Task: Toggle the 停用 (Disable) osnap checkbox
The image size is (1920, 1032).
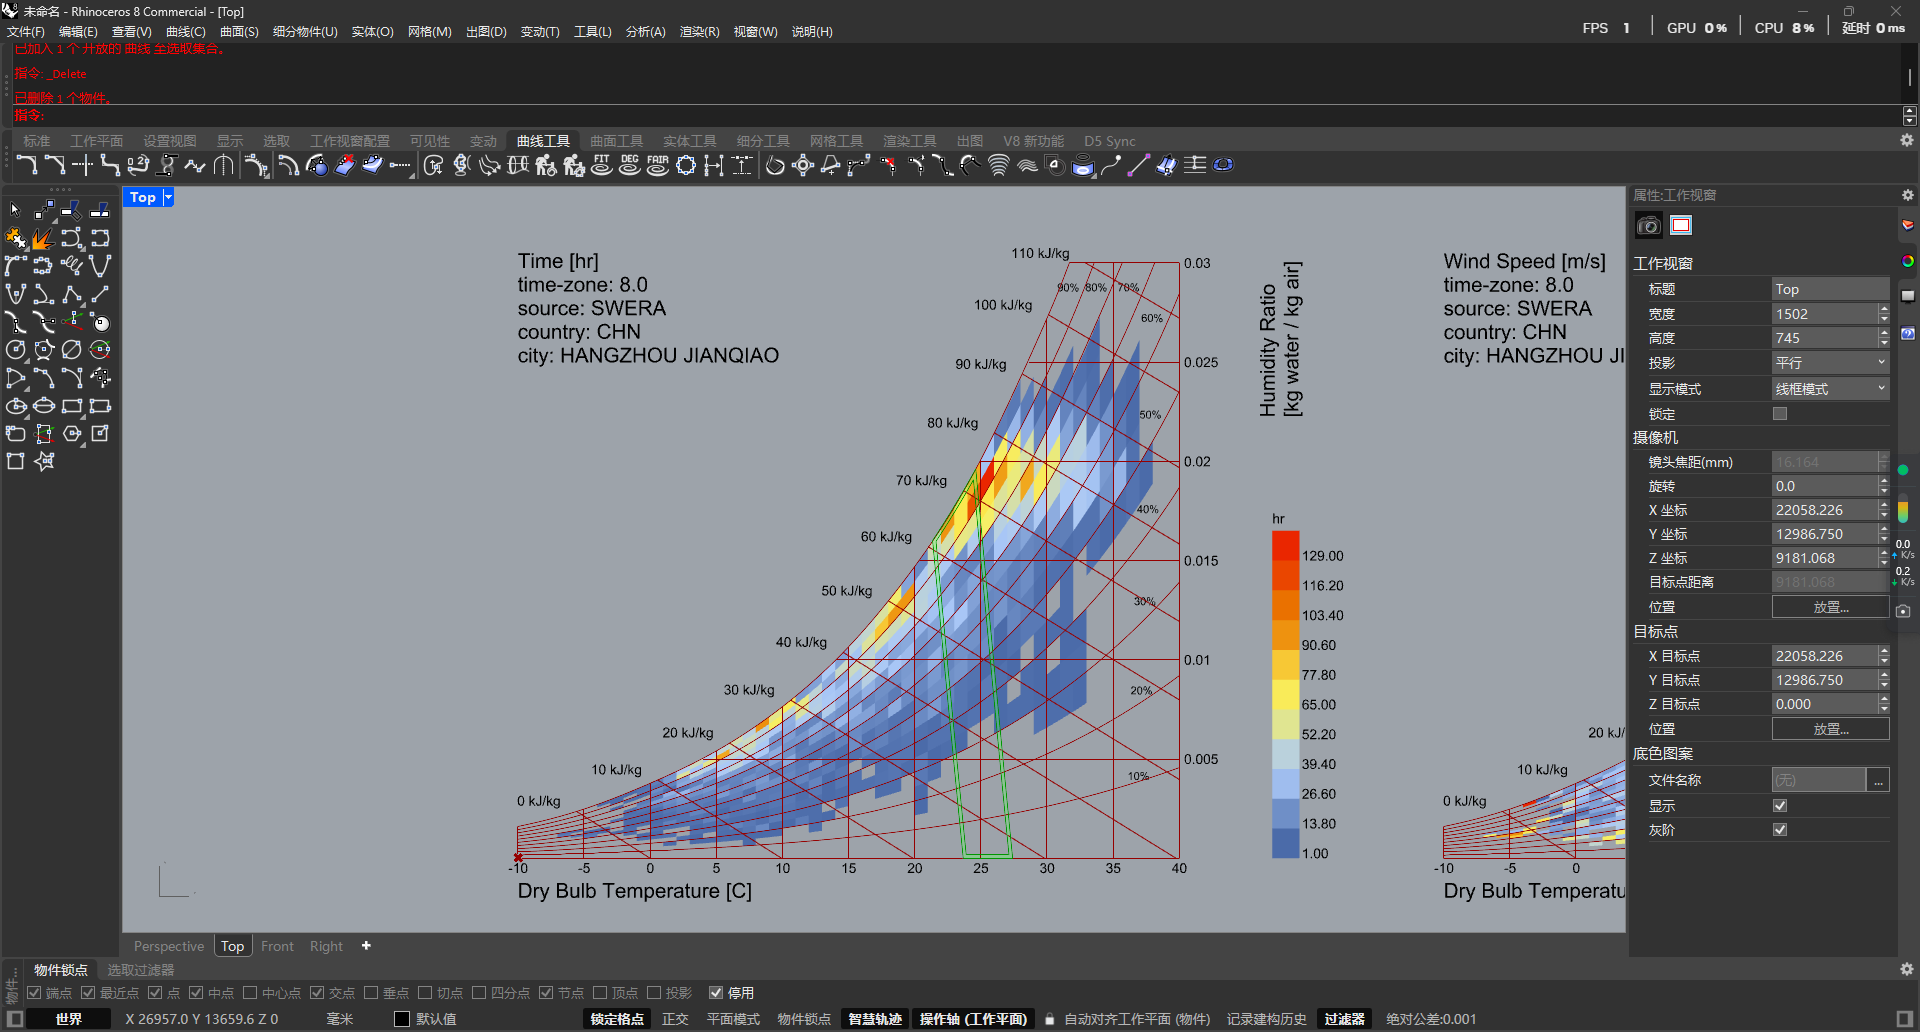Action: [x=716, y=993]
